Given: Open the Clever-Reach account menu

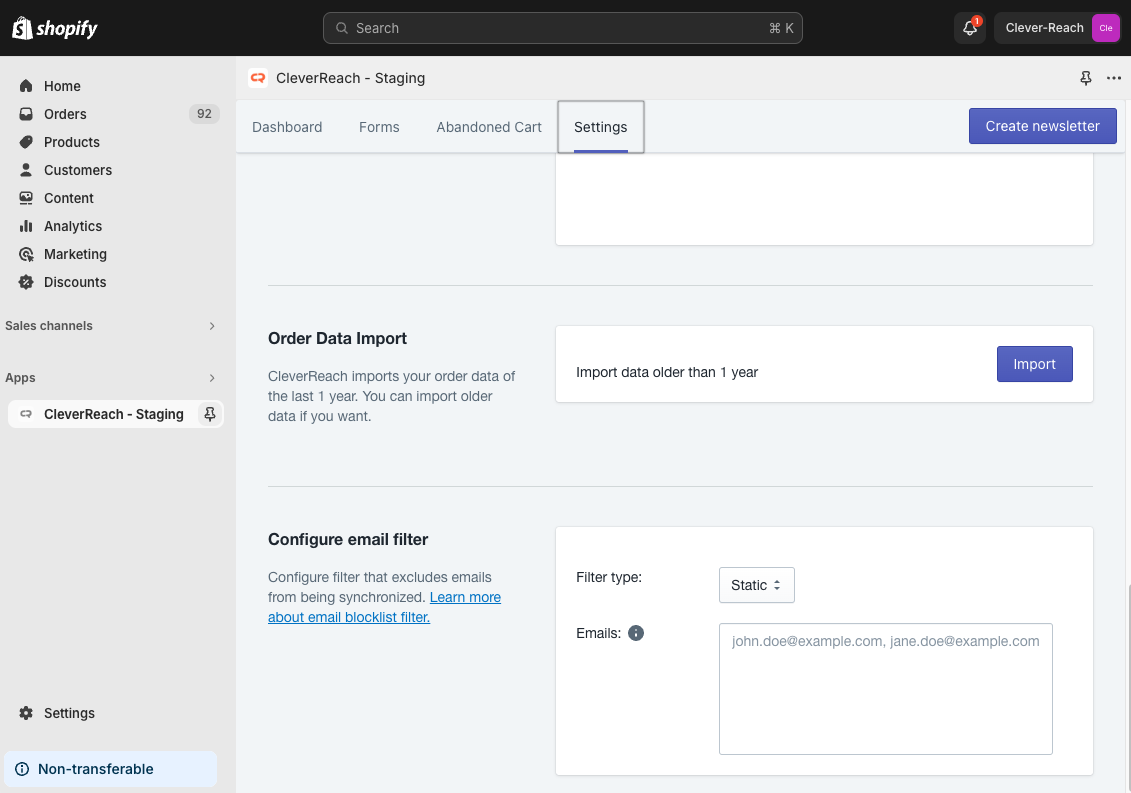Looking at the screenshot, I should click(x=1057, y=28).
